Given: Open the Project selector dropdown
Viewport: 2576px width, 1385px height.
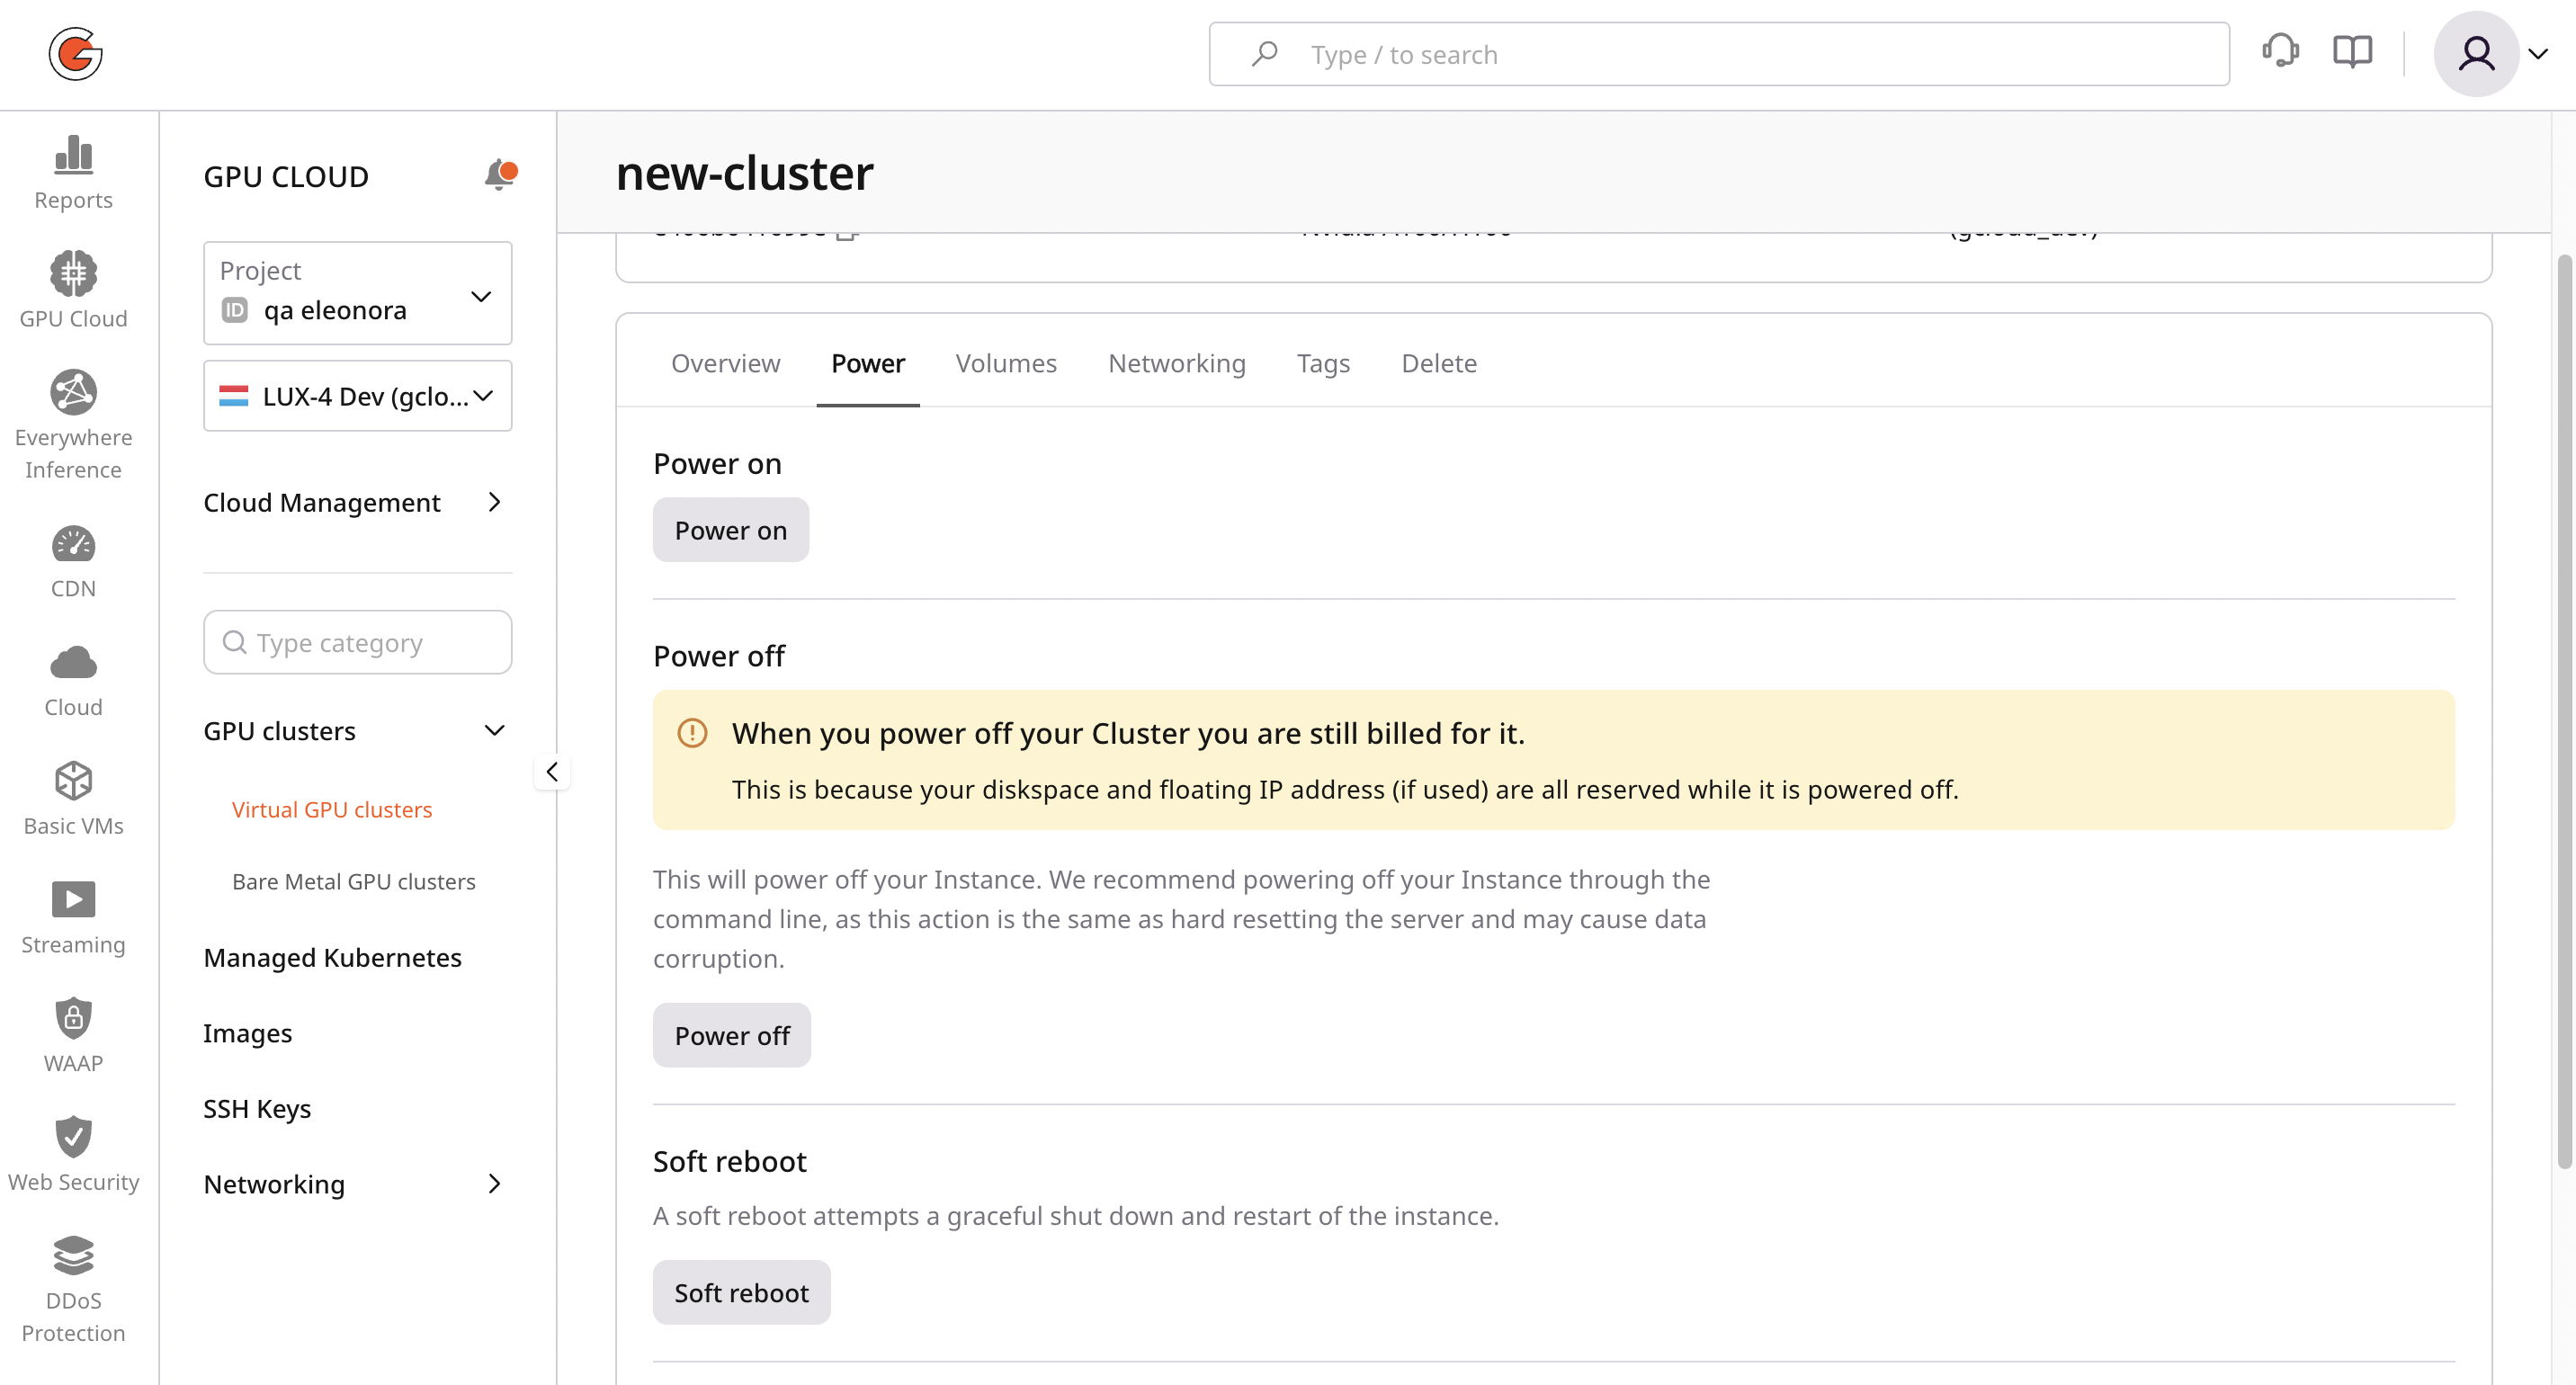Looking at the screenshot, I should click(357, 292).
